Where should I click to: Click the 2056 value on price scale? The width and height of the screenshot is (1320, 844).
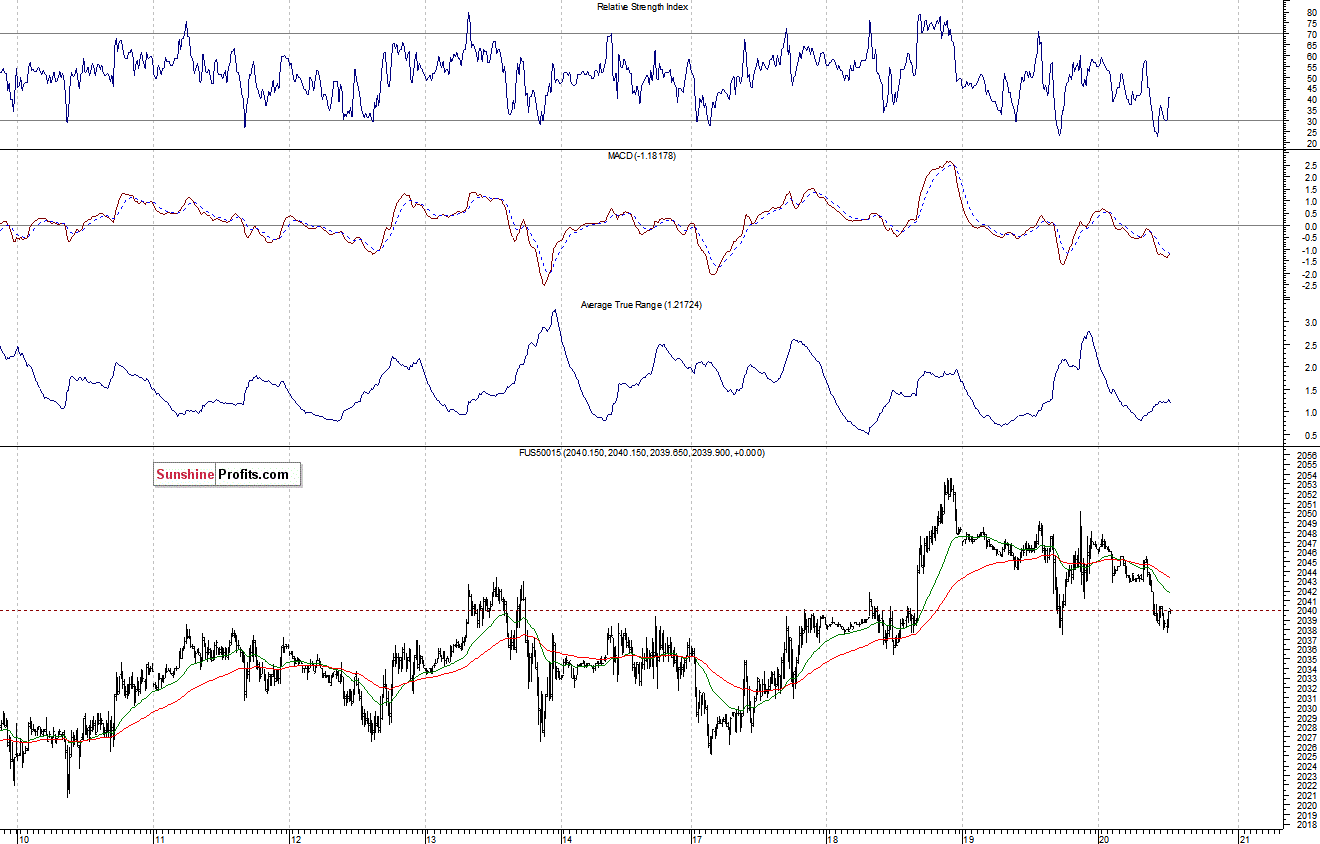click(x=1307, y=456)
